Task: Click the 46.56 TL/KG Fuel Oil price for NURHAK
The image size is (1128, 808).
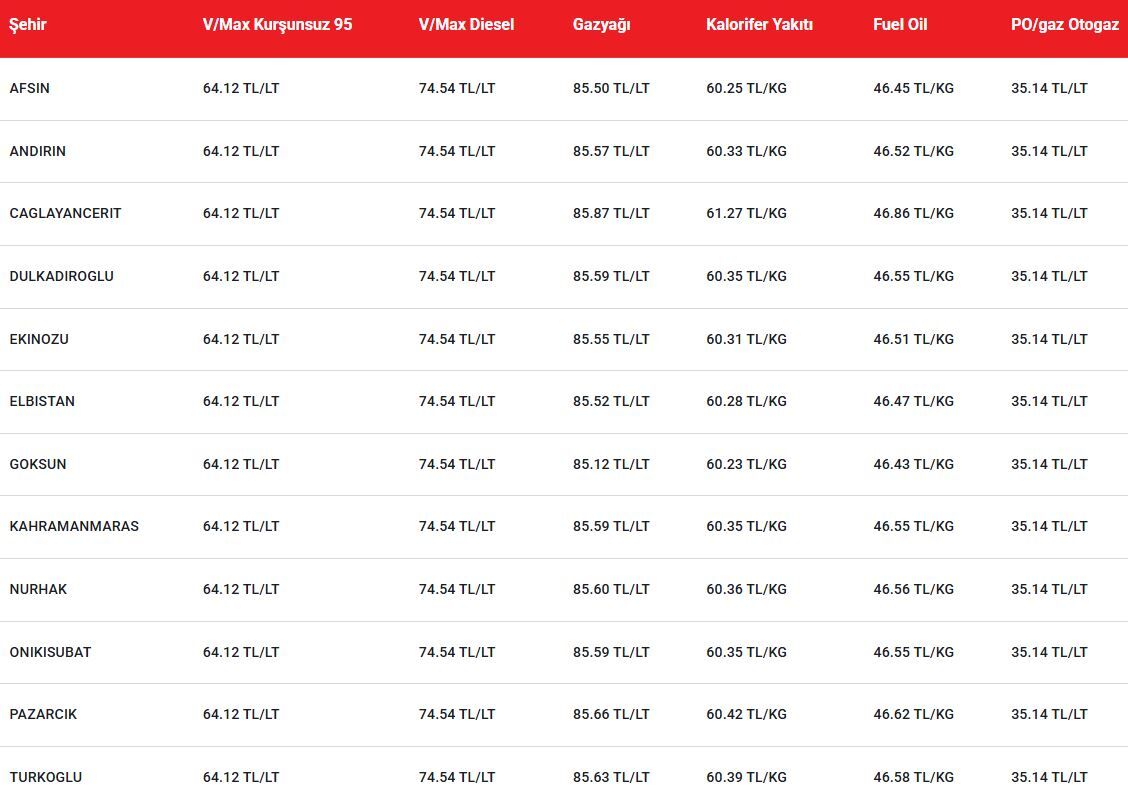Action: [913, 589]
